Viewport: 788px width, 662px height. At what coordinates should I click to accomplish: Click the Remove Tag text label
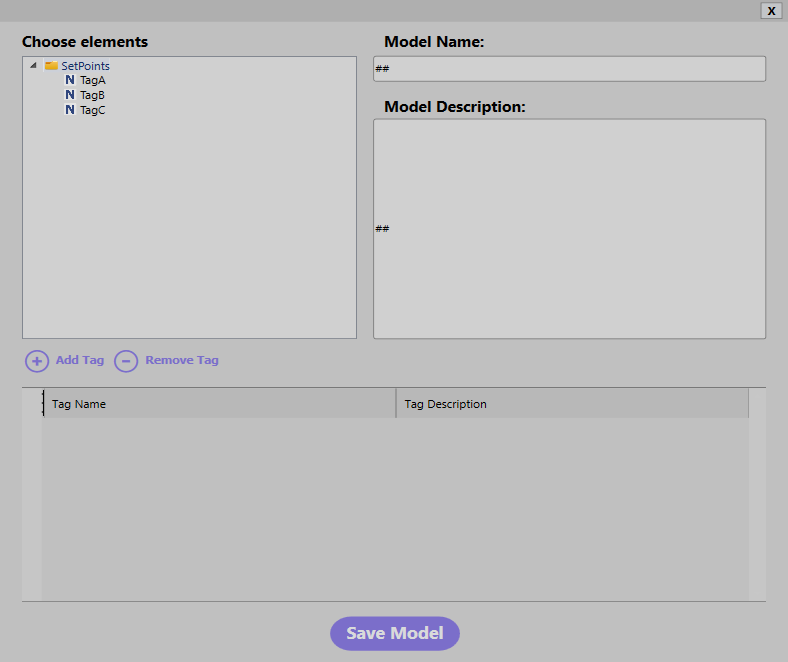[182, 360]
